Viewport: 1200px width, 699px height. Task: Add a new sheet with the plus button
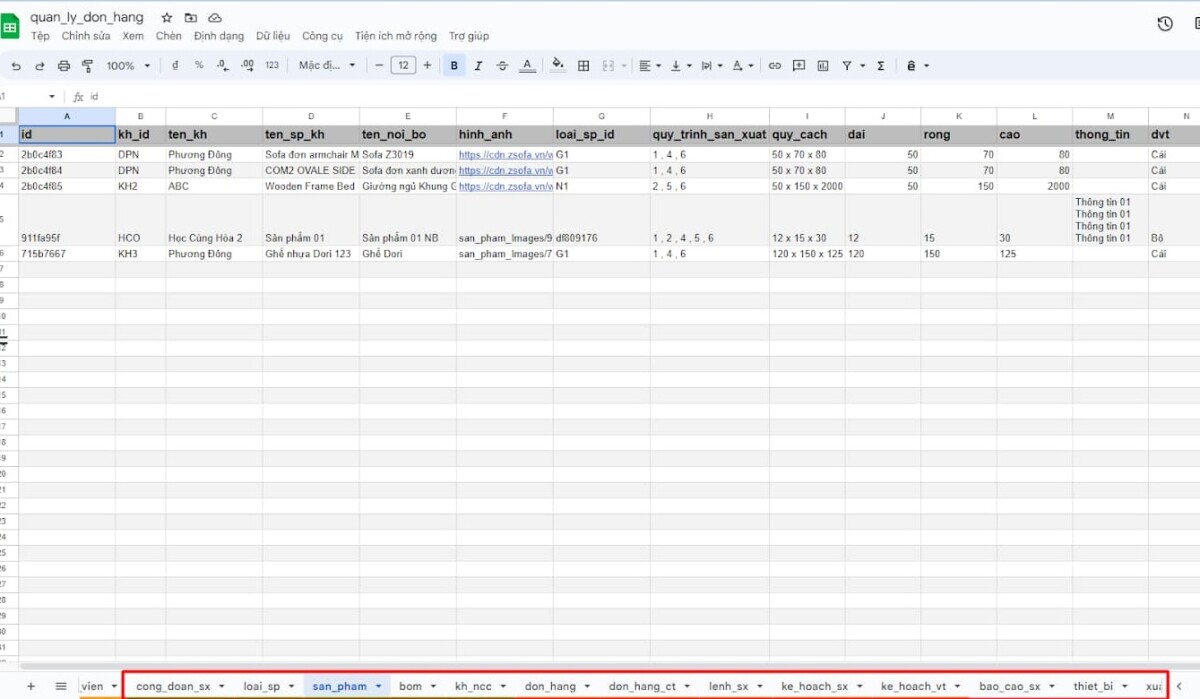(x=31, y=686)
